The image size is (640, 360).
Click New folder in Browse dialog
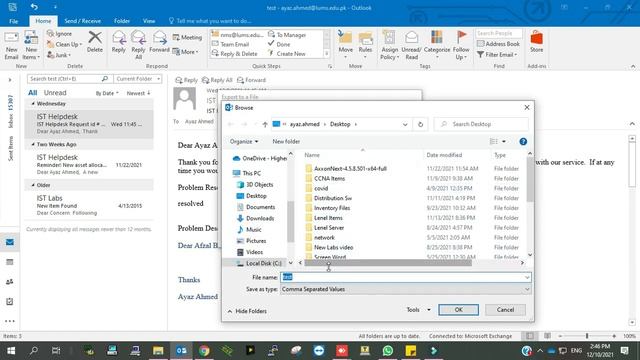[x=286, y=142]
